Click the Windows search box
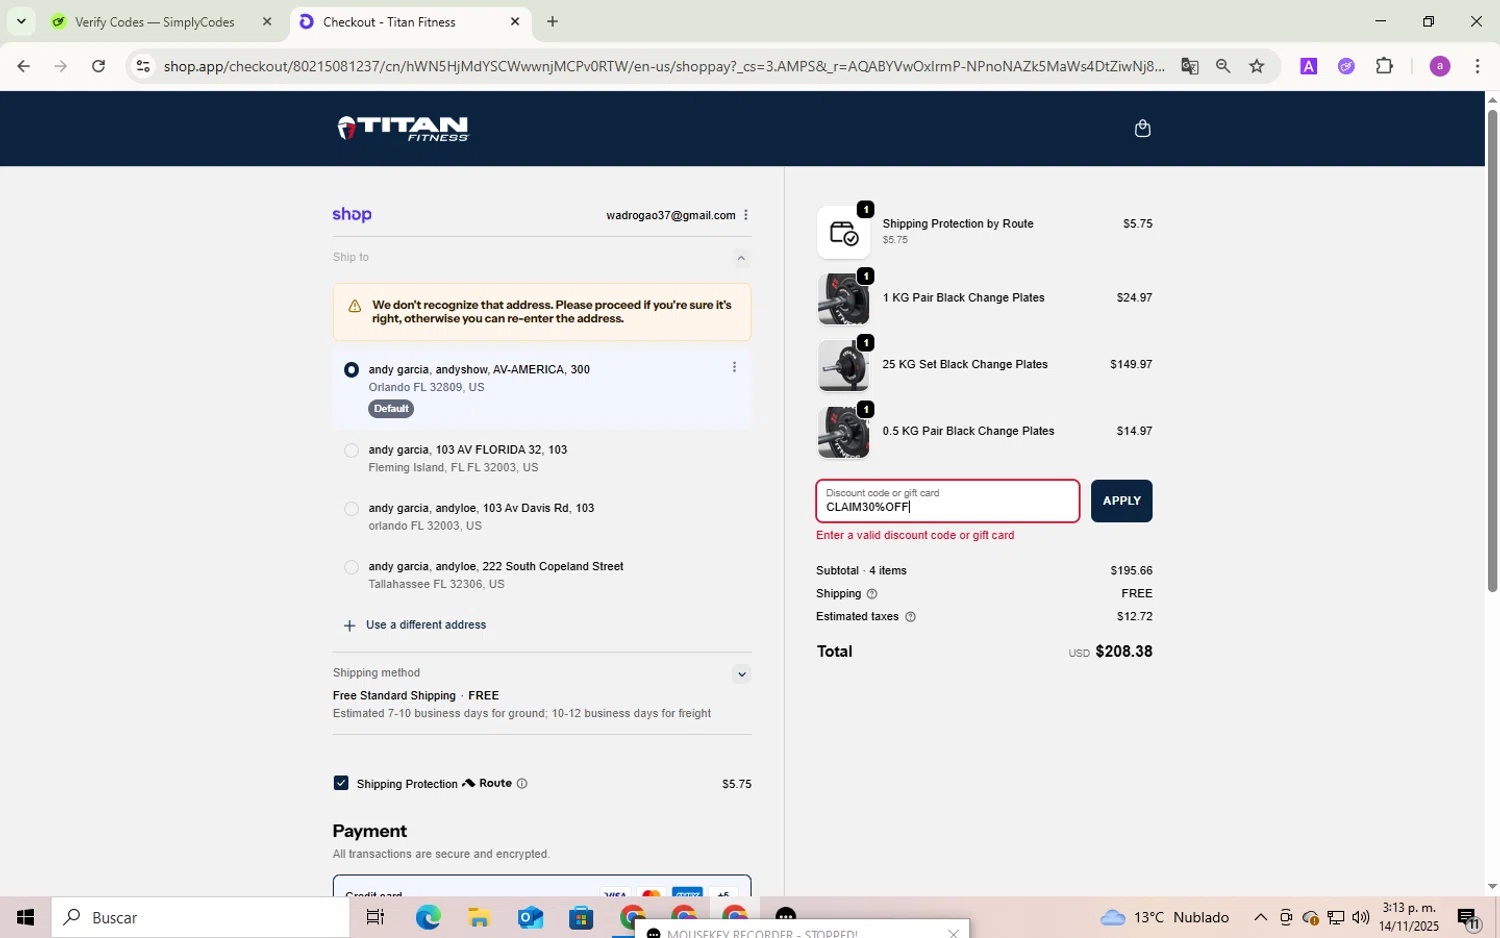This screenshot has width=1500, height=938. pos(200,917)
